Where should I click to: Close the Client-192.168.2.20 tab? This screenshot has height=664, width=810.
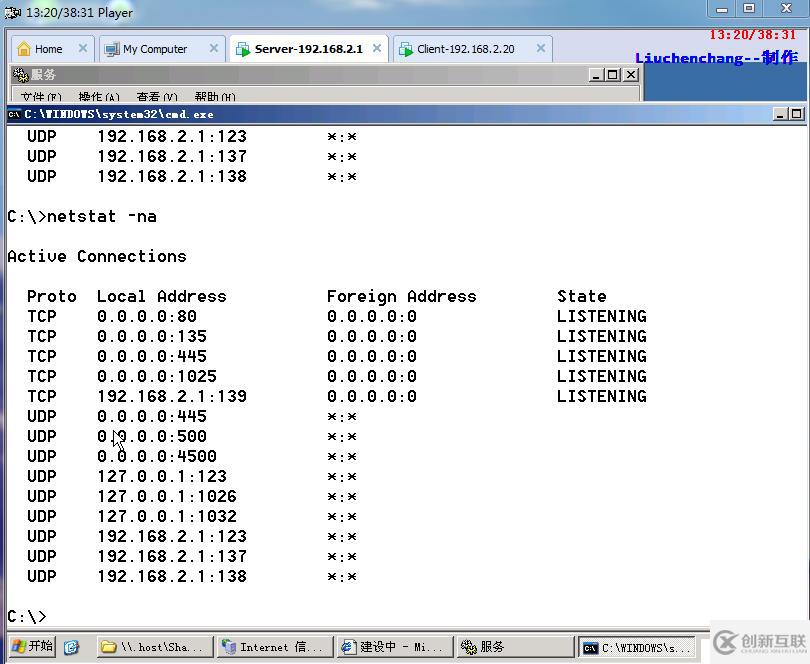[x=541, y=49]
